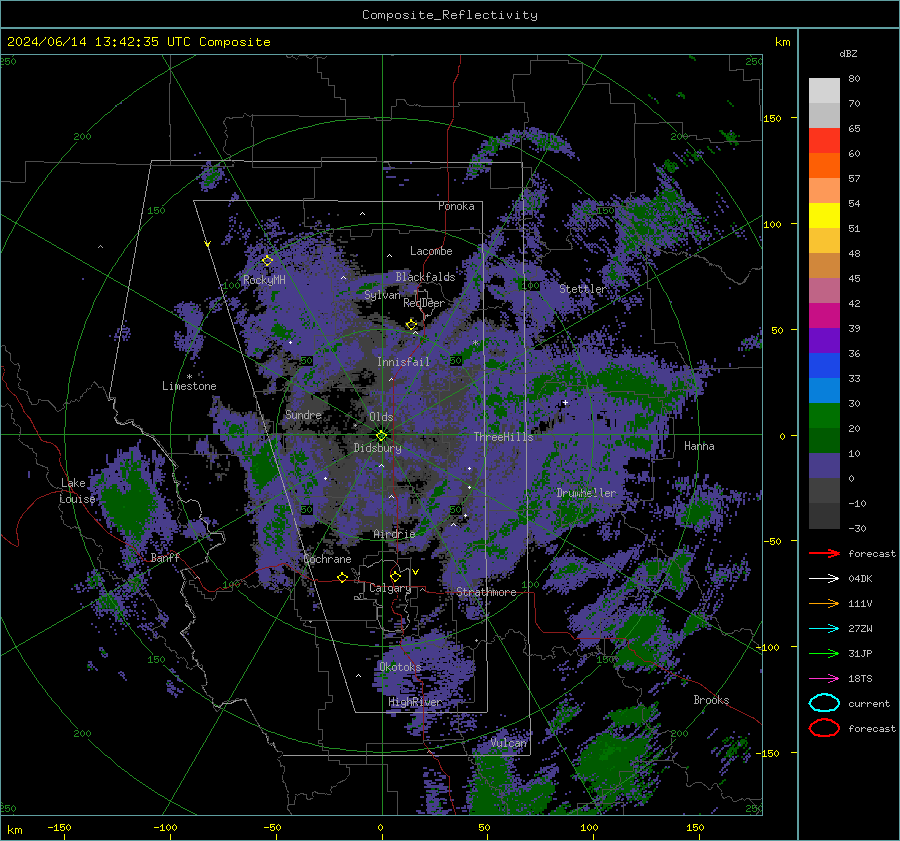Click the dBZ legend heading

[848, 54]
